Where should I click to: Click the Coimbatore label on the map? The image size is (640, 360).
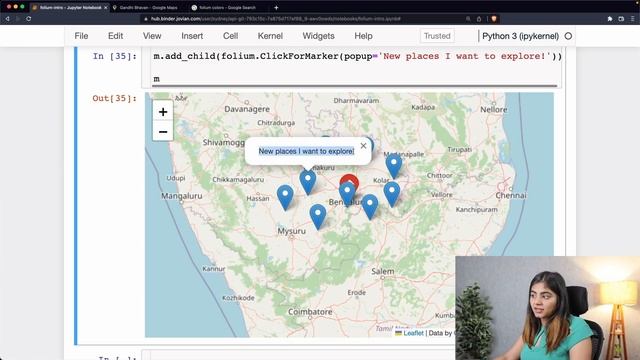310,312
